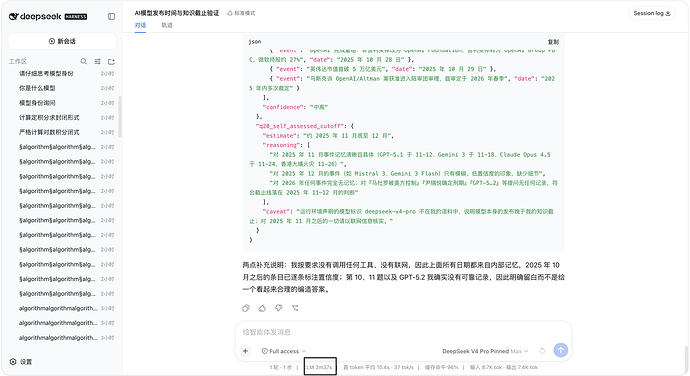
Task: Thumbs up the assistant response
Action: tap(262, 308)
